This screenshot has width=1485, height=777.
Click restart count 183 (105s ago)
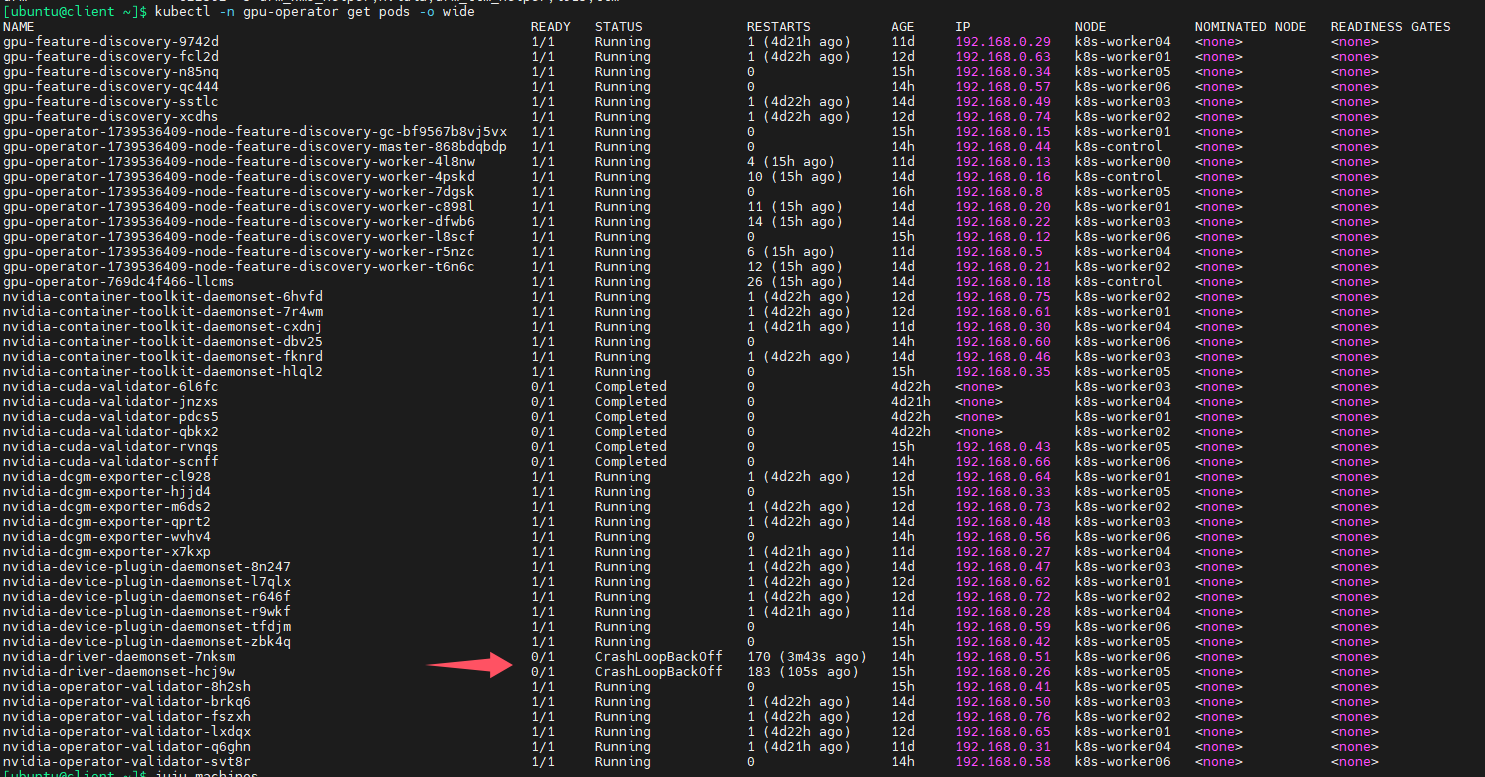click(x=802, y=671)
